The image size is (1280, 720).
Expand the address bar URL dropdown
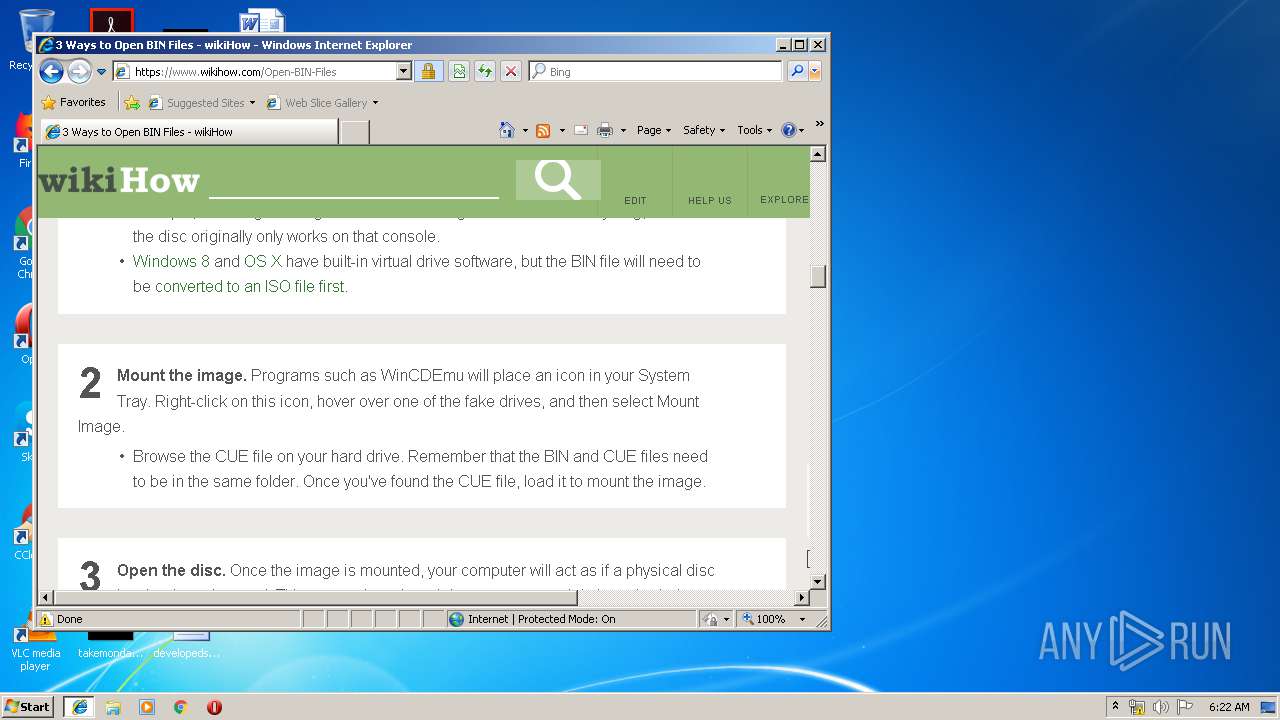404,71
